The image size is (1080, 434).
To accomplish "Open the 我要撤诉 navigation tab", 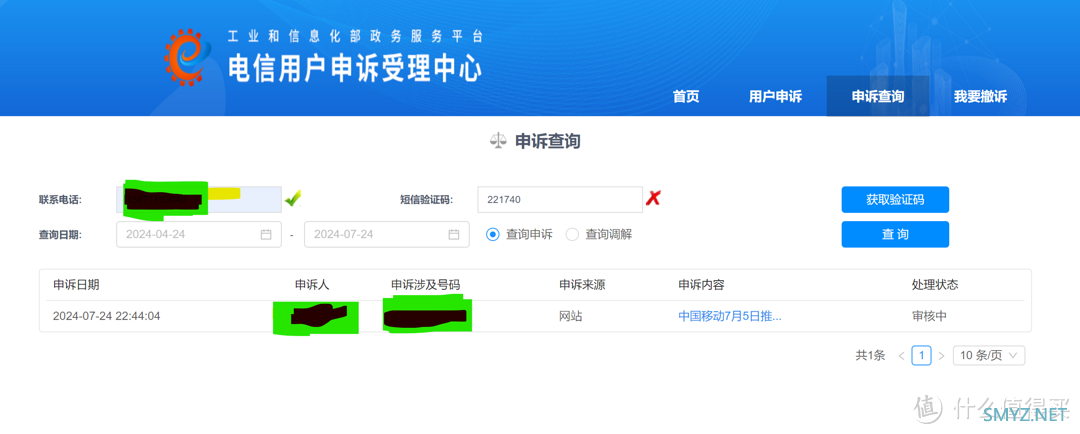I will [x=980, y=97].
